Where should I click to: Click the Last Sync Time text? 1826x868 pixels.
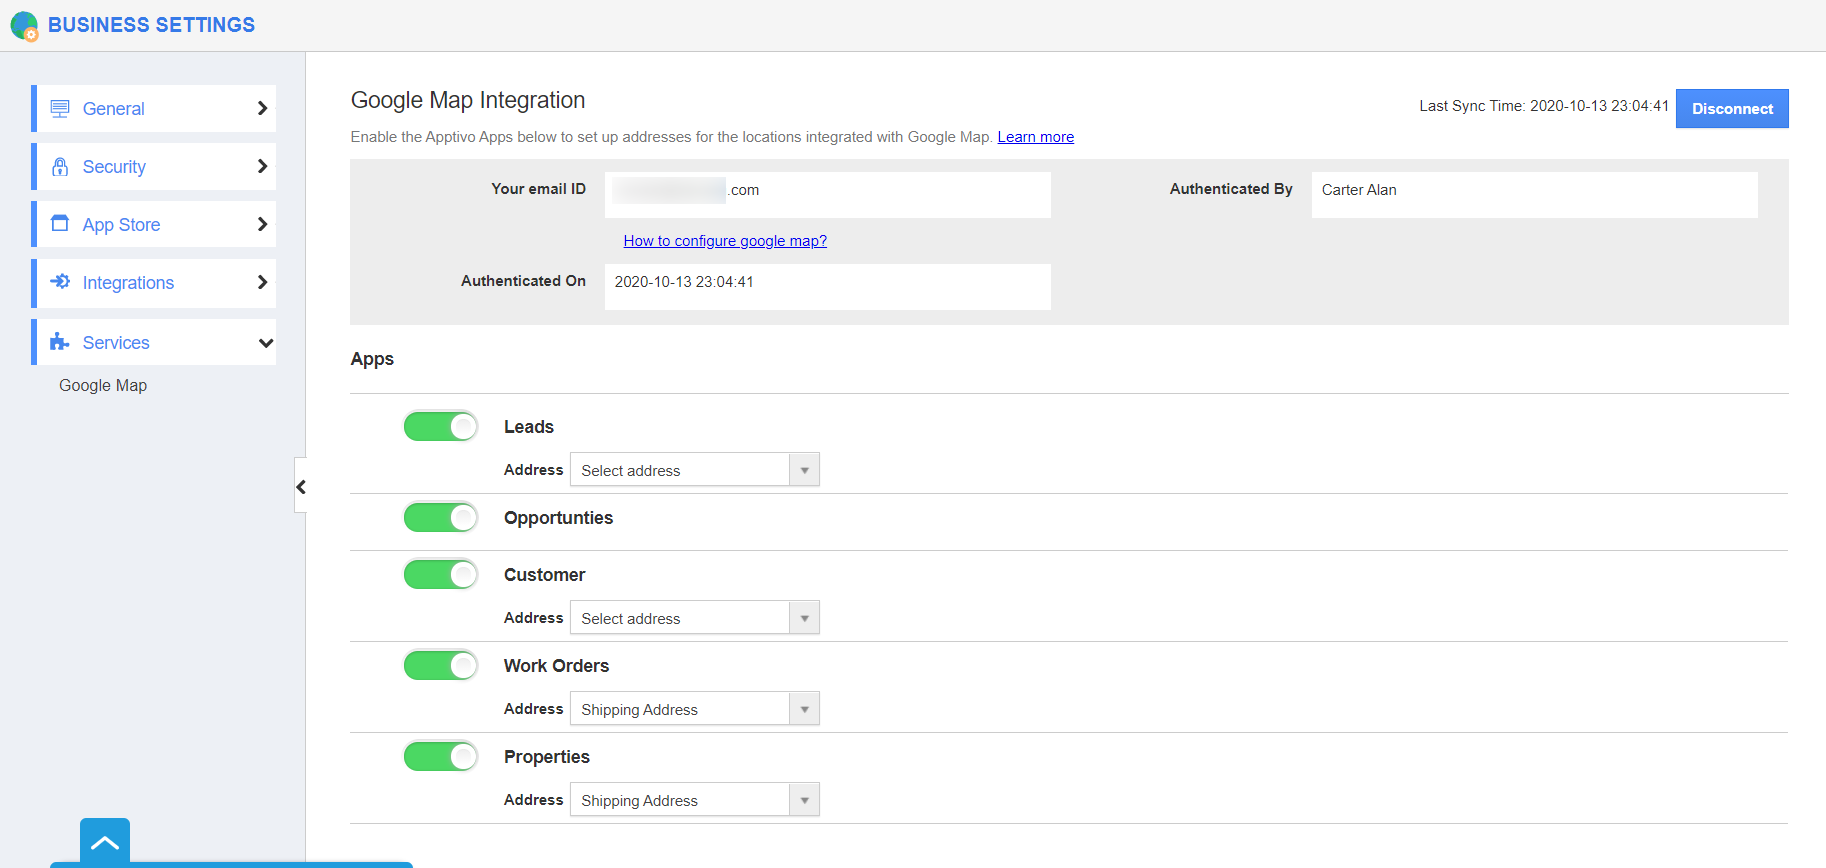[1544, 106]
